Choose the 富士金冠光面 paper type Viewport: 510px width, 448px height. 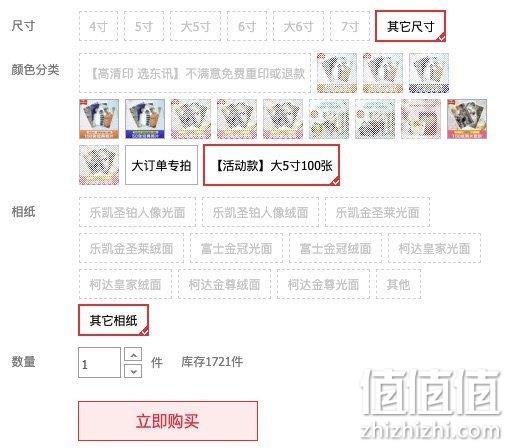[236, 248]
